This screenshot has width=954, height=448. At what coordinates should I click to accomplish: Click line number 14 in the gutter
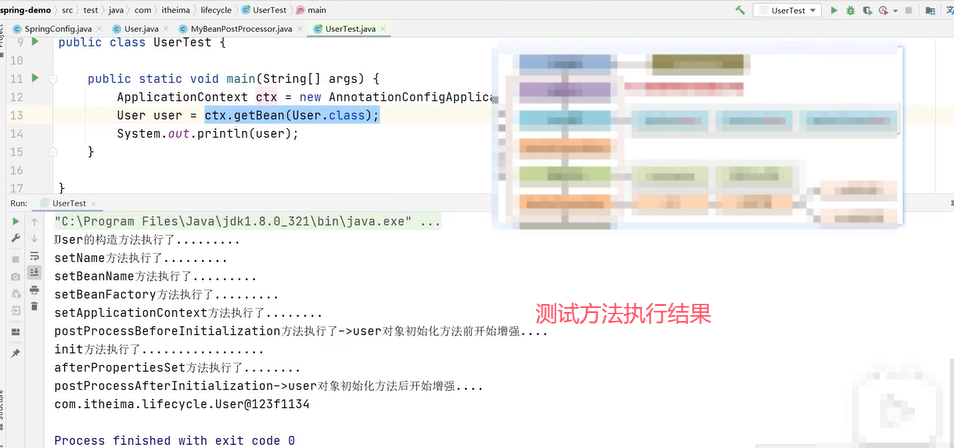pyautogui.click(x=17, y=133)
